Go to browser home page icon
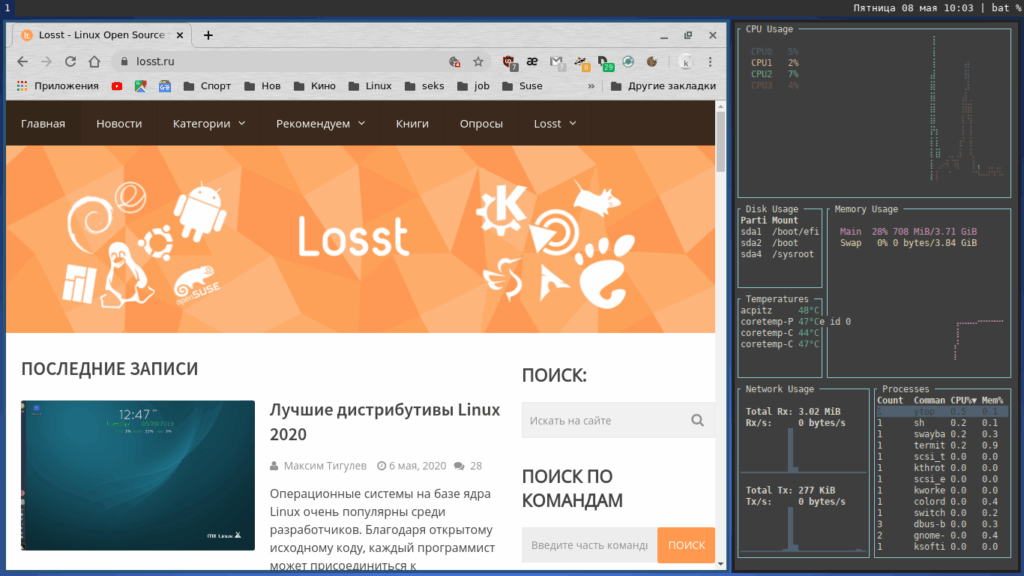 coord(95,61)
